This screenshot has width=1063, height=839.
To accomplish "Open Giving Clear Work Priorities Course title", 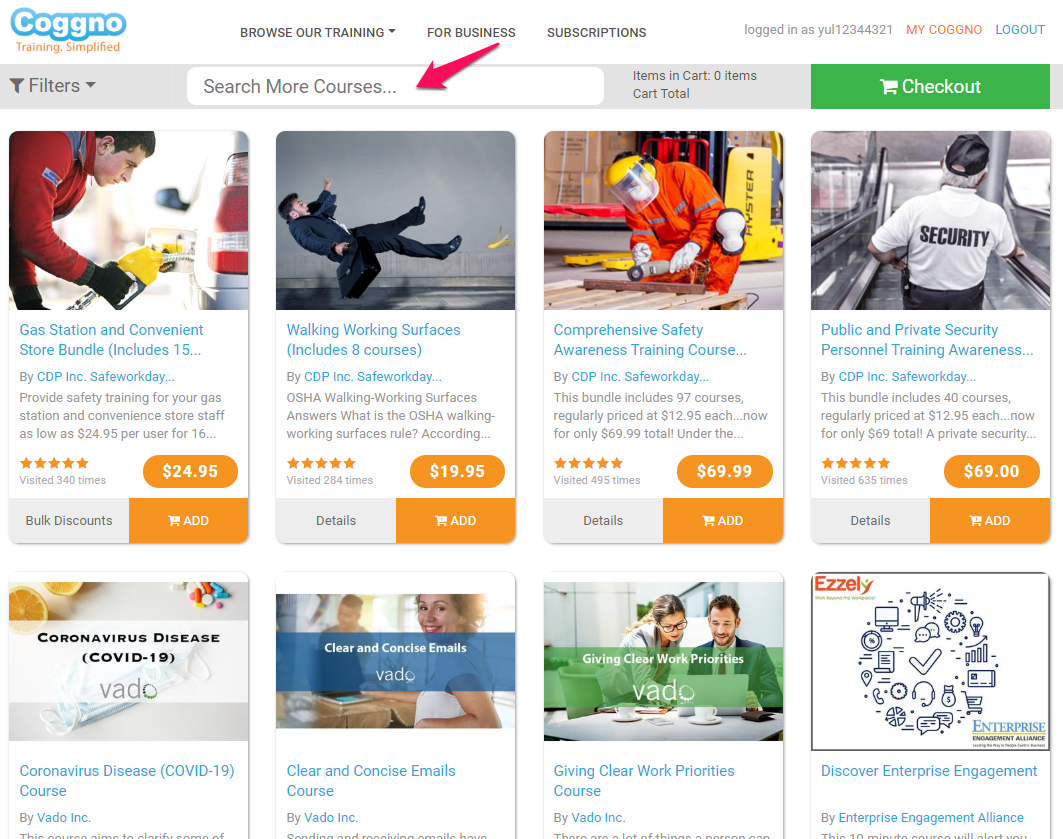I will pyautogui.click(x=644, y=781).
